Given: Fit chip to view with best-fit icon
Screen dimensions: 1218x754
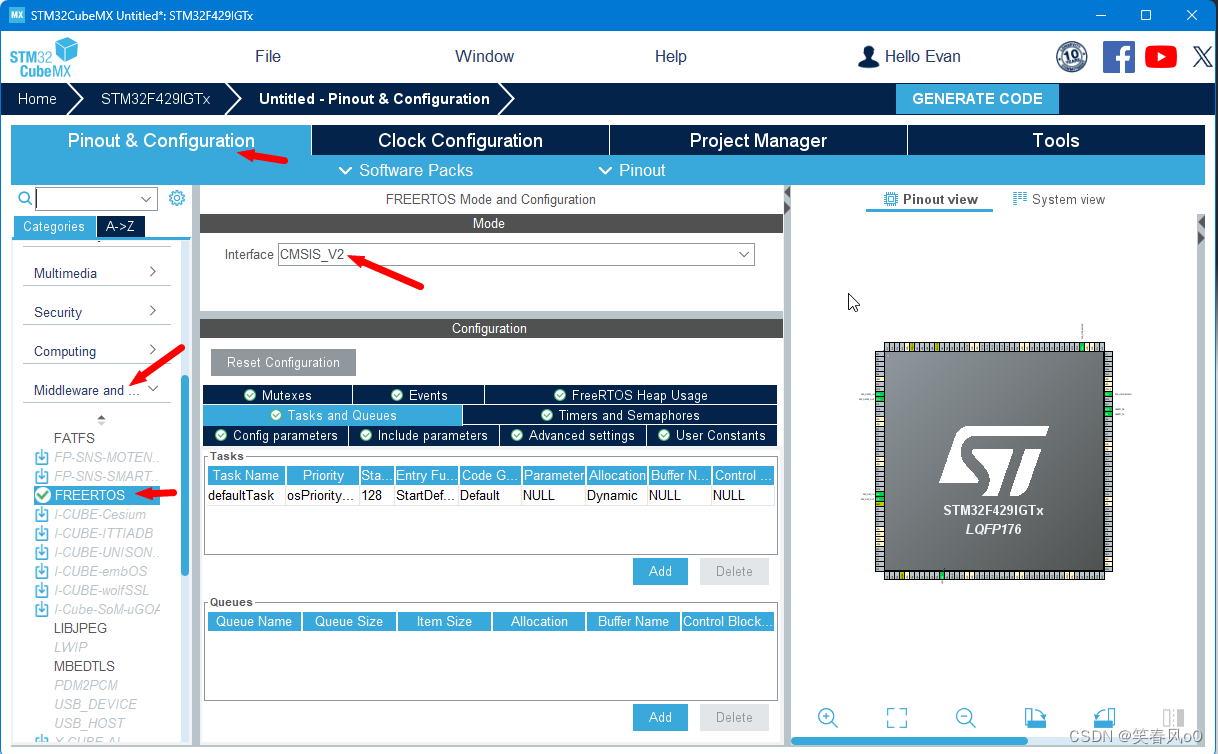Looking at the screenshot, I should coord(897,717).
